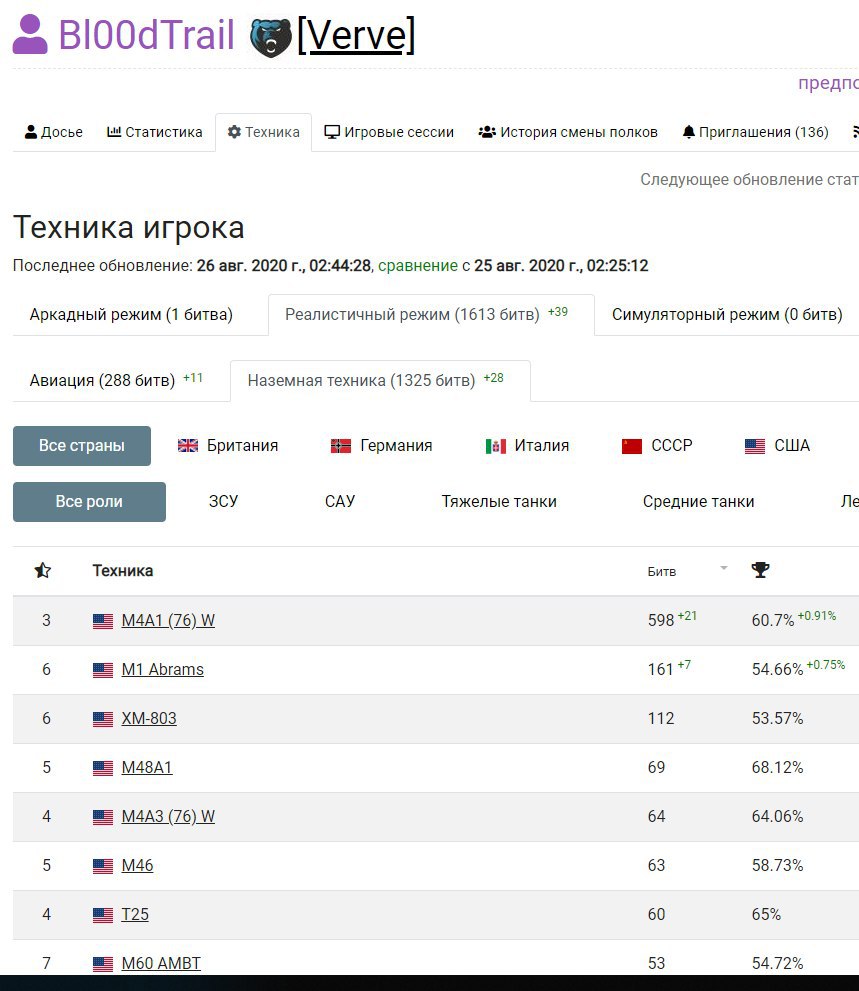The height and width of the screenshot is (991, 859).
Task: Open the M1 Abrams vehicle link
Action: pos(162,669)
